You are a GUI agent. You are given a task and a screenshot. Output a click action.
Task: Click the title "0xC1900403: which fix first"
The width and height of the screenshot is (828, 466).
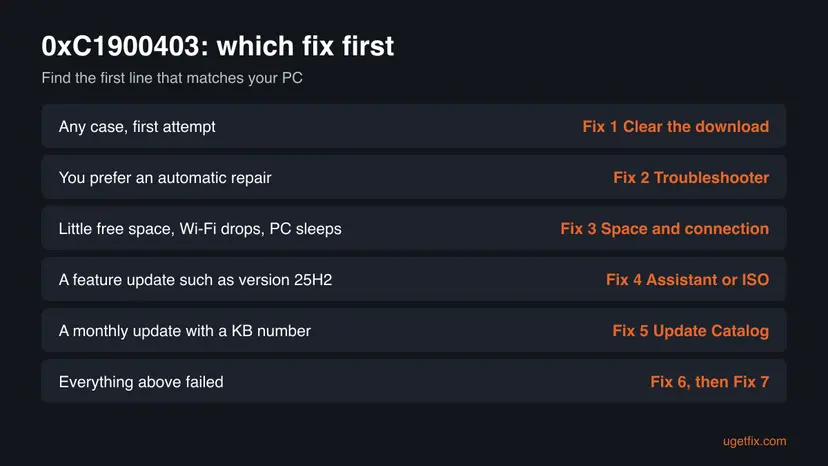(218, 46)
